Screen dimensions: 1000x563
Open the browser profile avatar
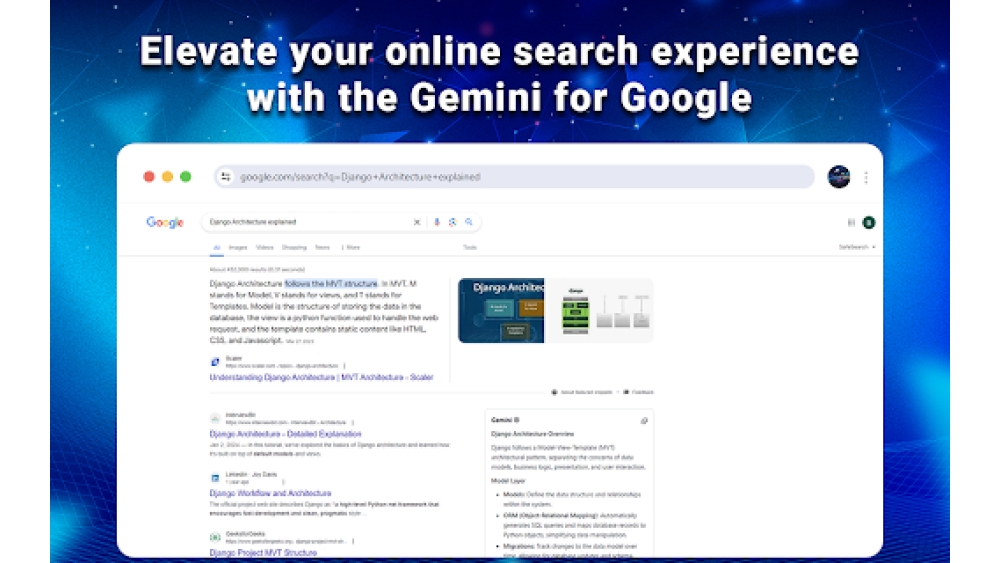click(x=839, y=177)
